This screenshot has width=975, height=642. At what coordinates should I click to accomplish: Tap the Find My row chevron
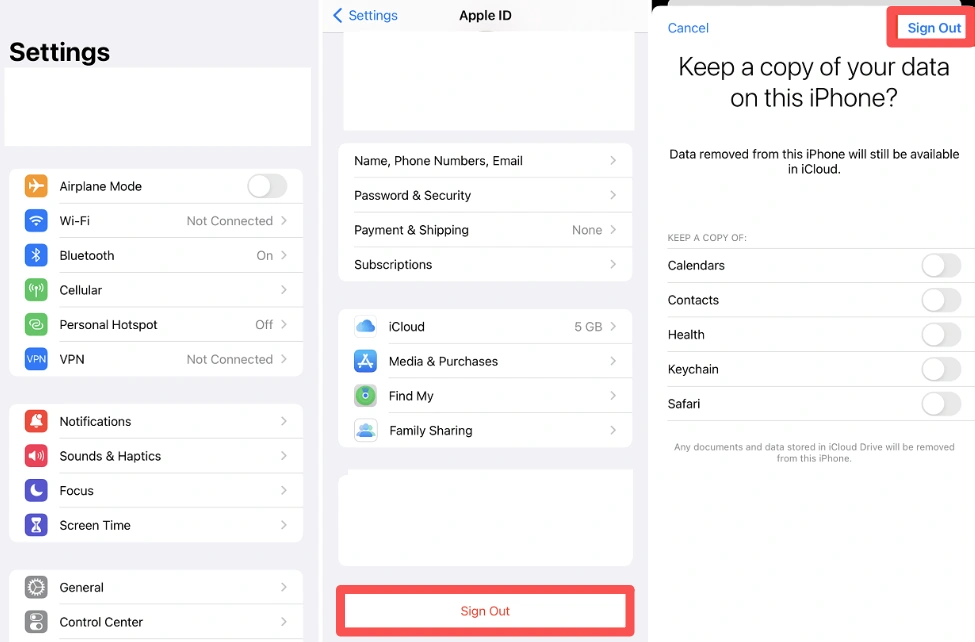pos(613,396)
